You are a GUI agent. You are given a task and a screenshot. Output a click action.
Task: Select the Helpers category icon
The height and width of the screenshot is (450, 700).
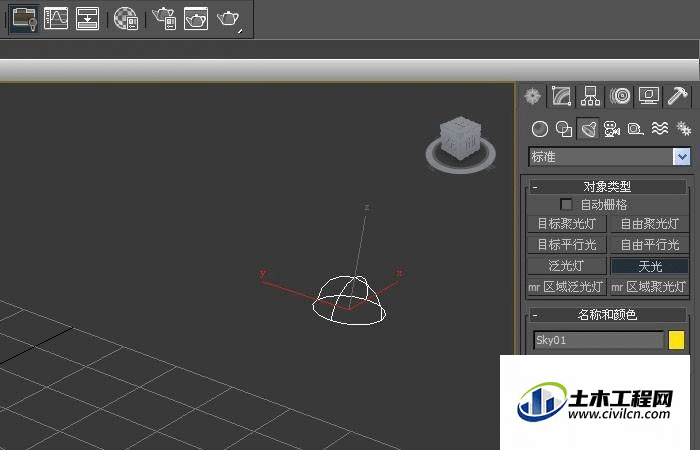(635, 129)
